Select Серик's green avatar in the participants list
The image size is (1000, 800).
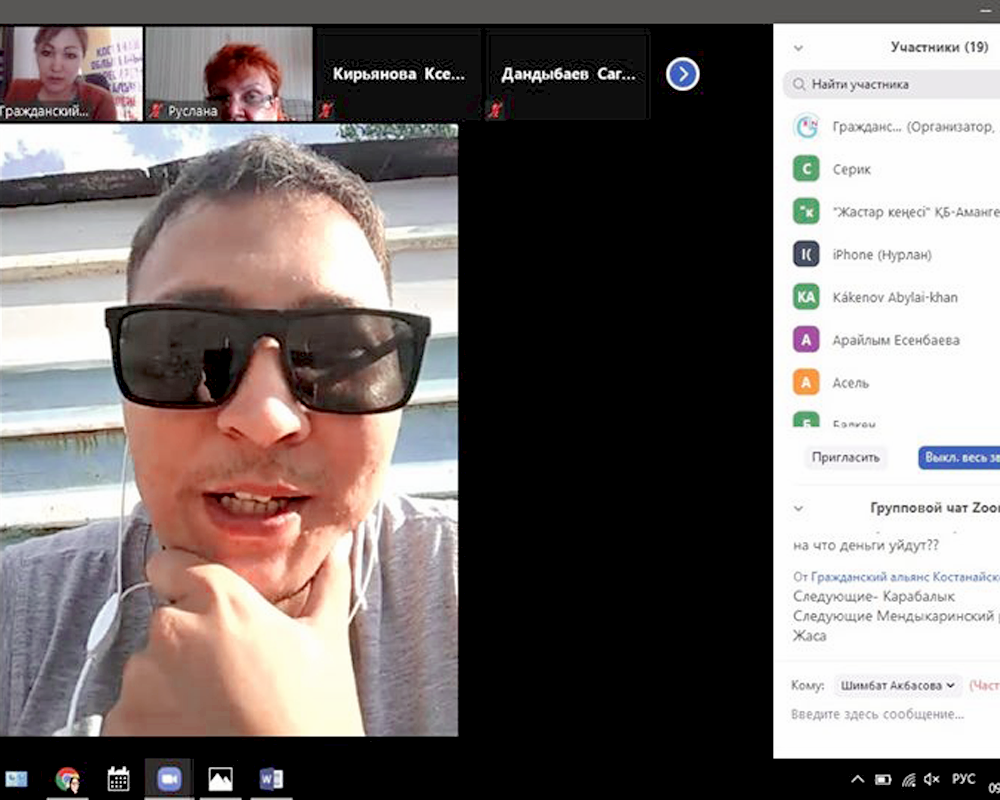[x=806, y=170]
